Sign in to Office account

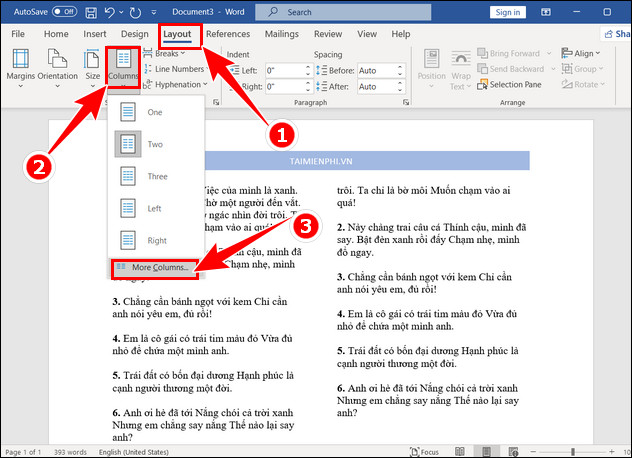click(x=507, y=12)
